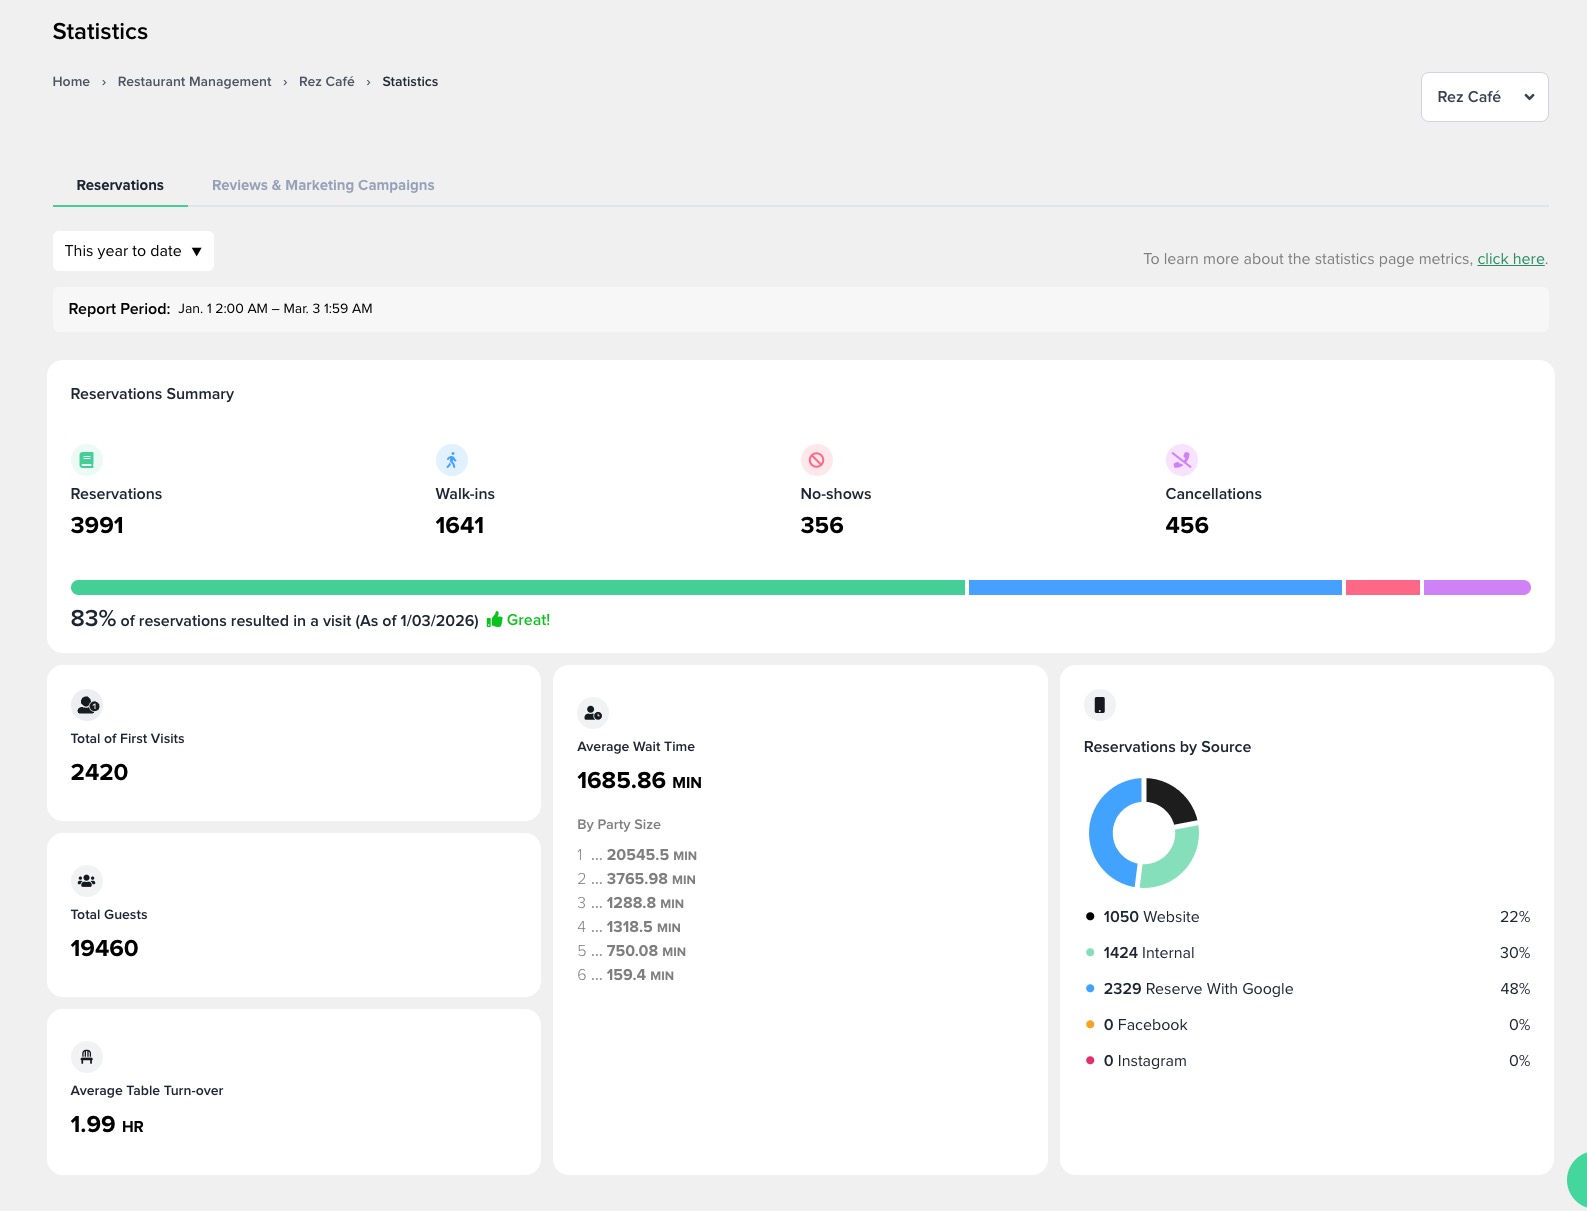This screenshot has height=1211, width=1587.
Task: Click the blue Walk-ins person icon
Action: click(452, 460)
